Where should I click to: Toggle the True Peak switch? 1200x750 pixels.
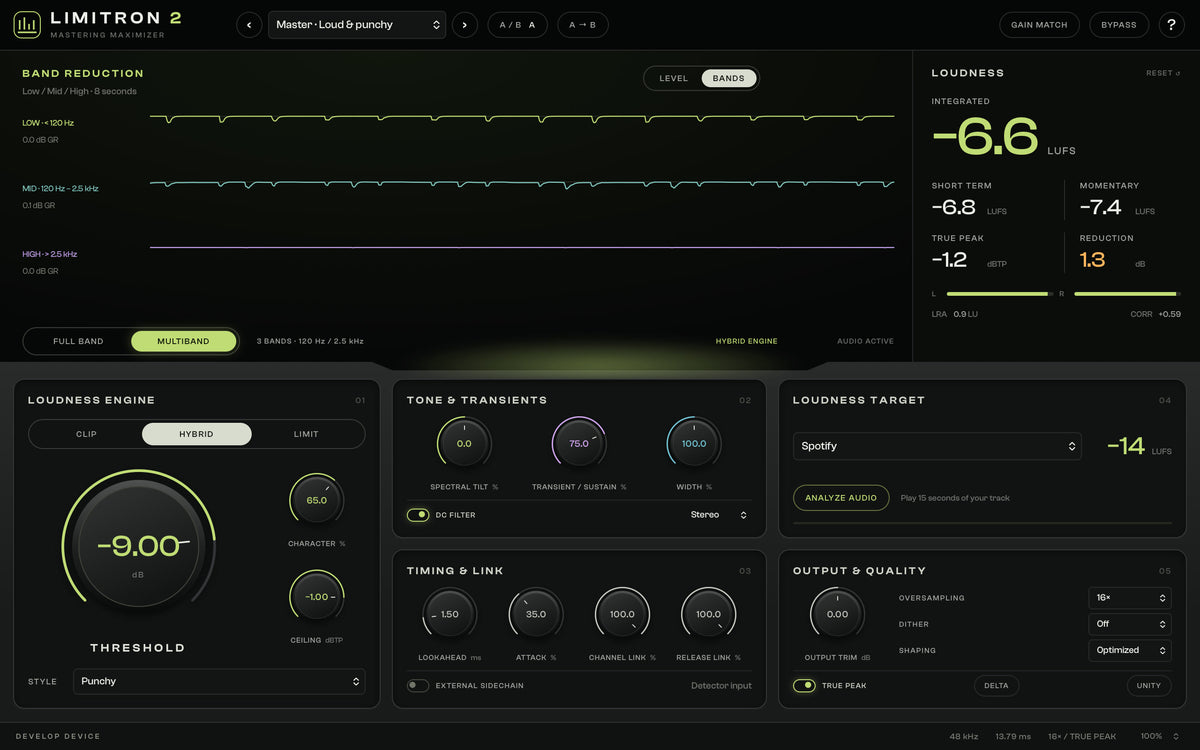(804, 685)
